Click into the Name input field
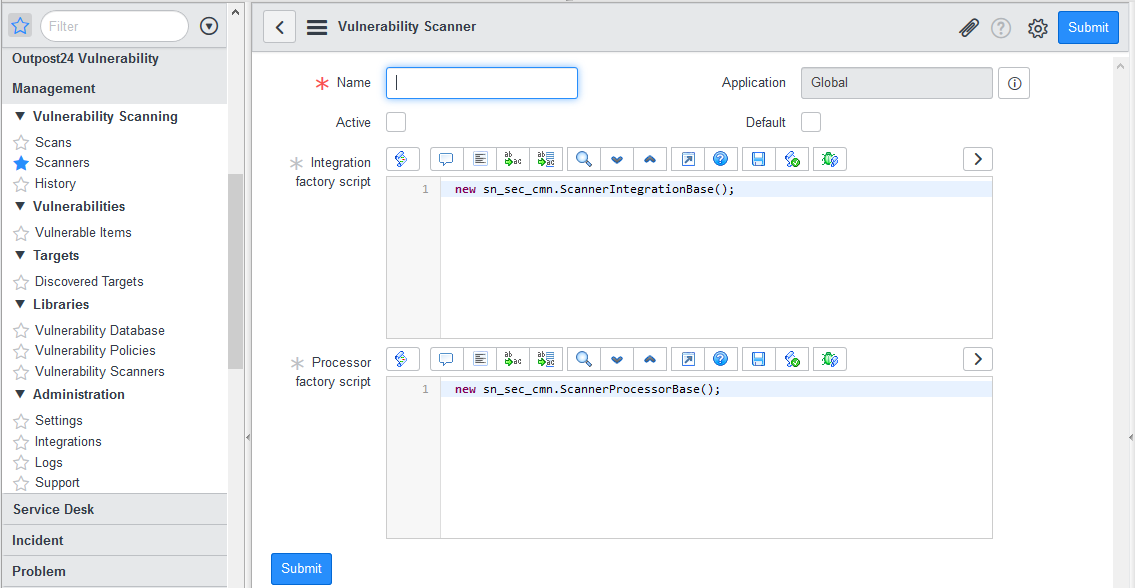The image size is (1135, 588). [482, 83]
